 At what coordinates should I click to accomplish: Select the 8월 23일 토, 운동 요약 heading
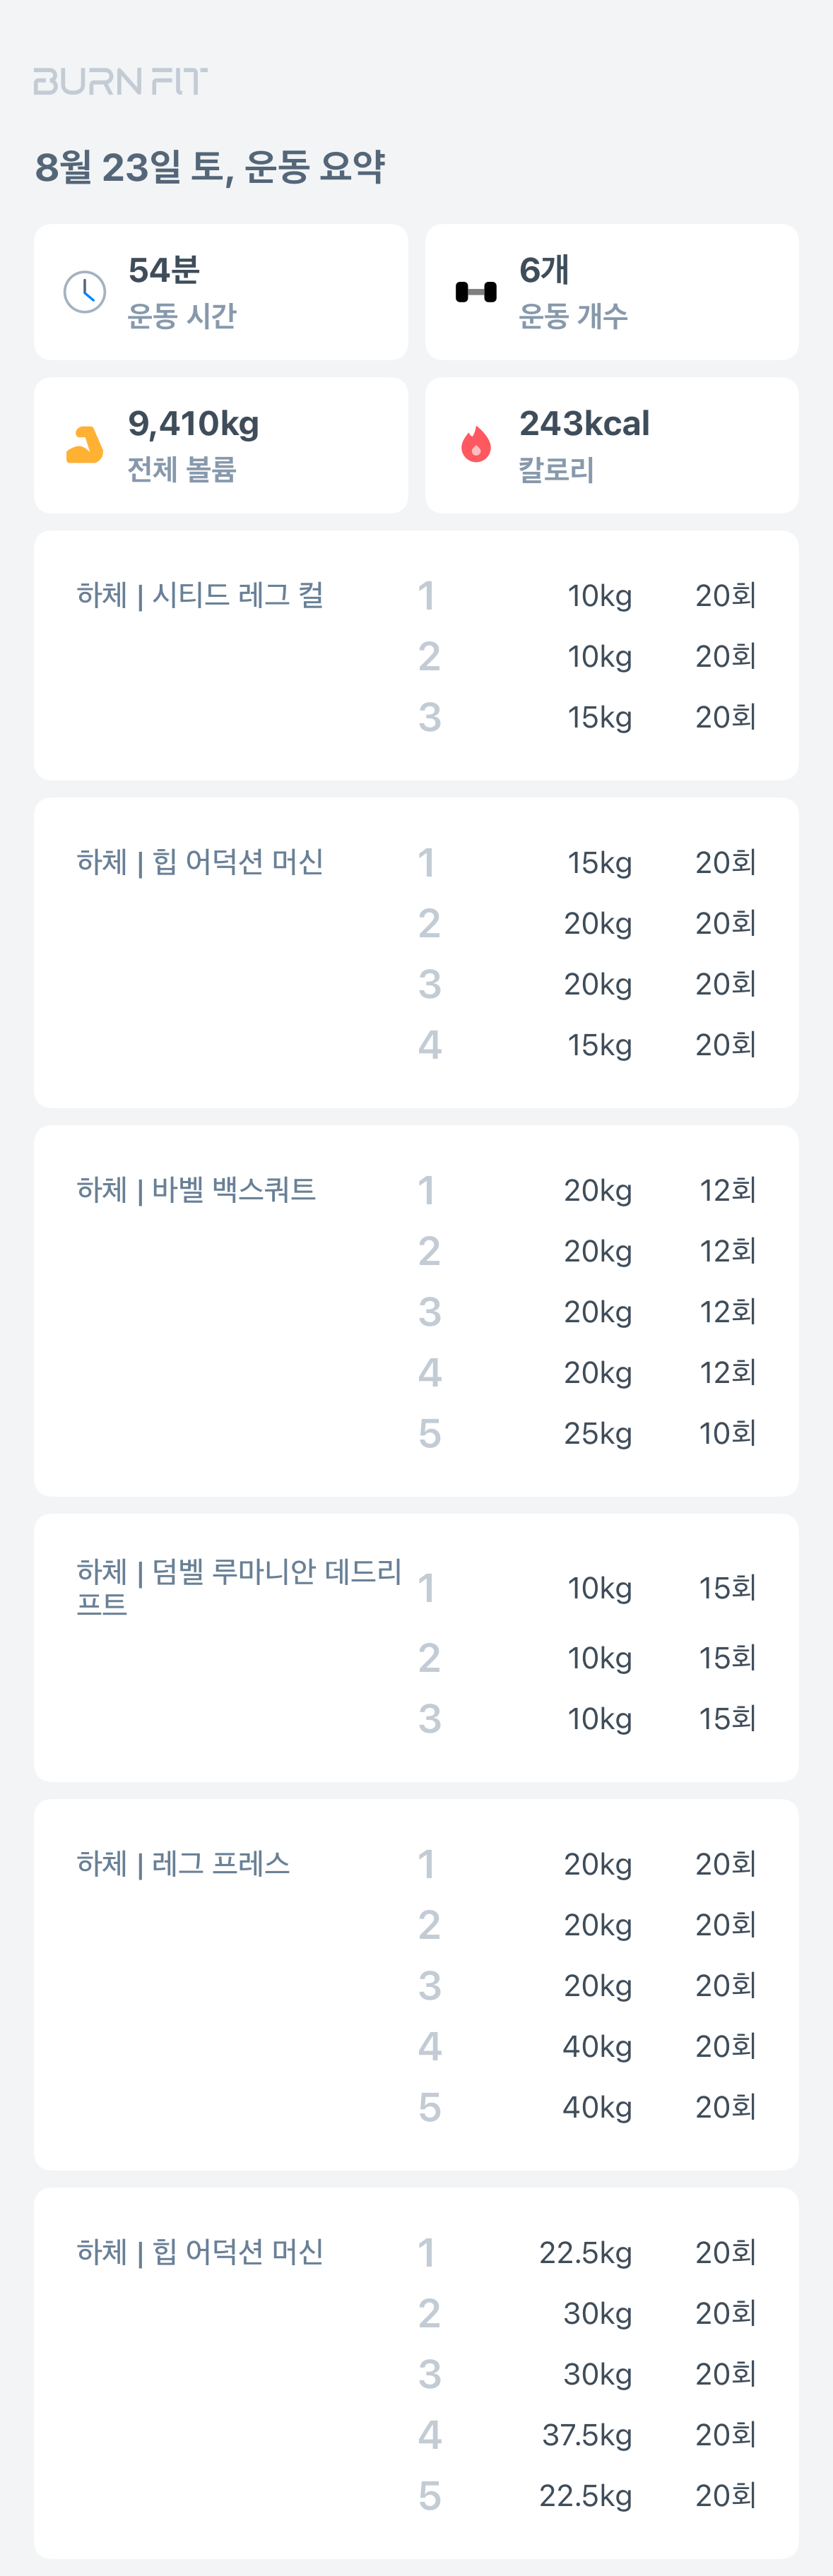[x=210, y=167]
